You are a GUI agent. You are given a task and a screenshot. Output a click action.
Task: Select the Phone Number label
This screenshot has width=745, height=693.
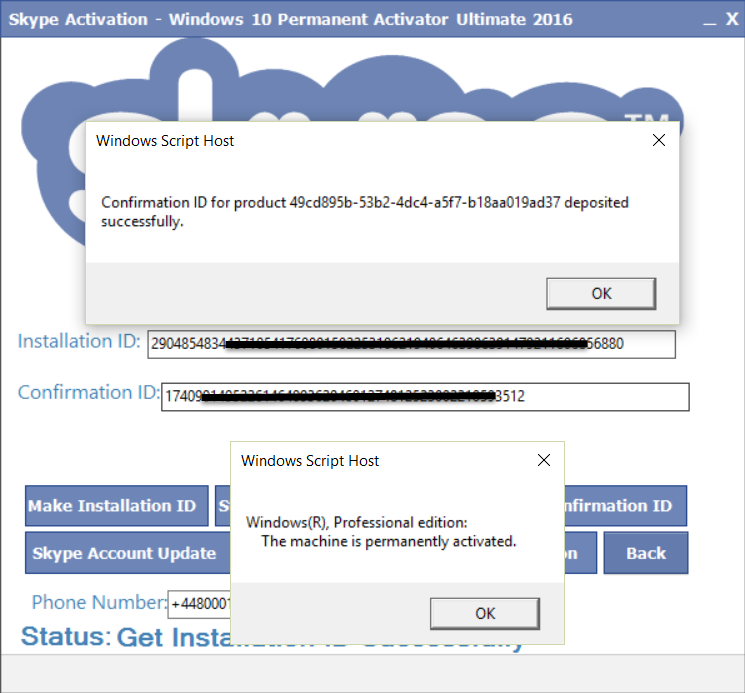[99, 602]
